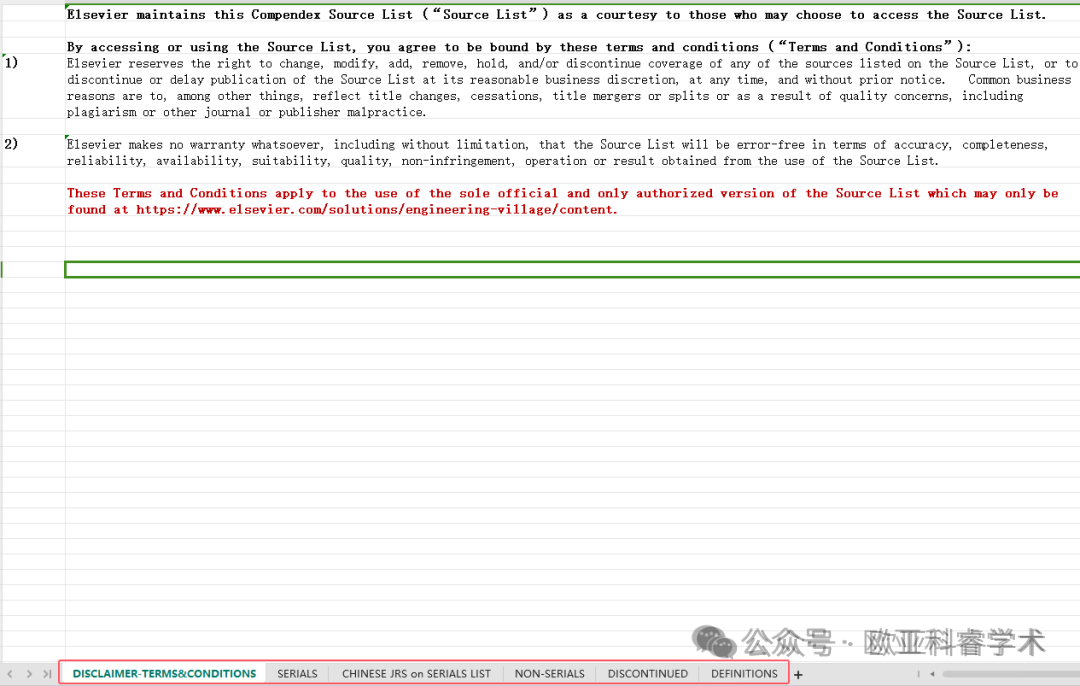This screenshot has width=1080, height=686.
Task: Switch to the NON-SERIALS sheet tab
Action: coord(549,674)
